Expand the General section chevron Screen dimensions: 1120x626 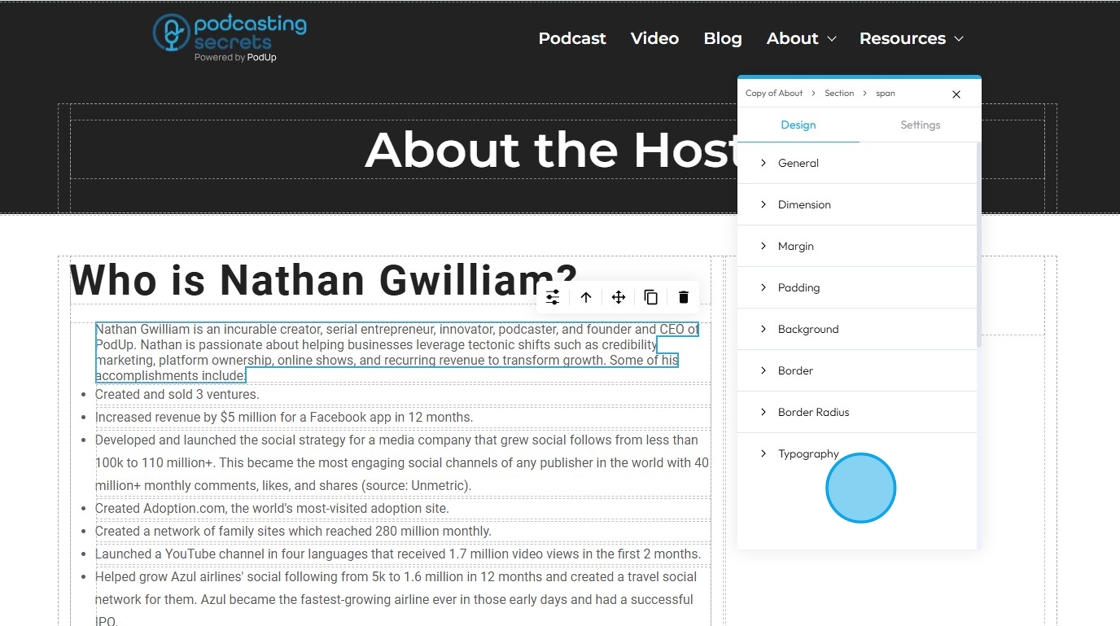point(764,163)
